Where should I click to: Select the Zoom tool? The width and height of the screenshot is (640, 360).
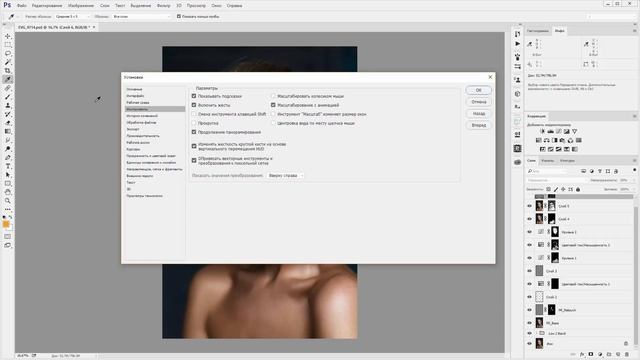8,200
